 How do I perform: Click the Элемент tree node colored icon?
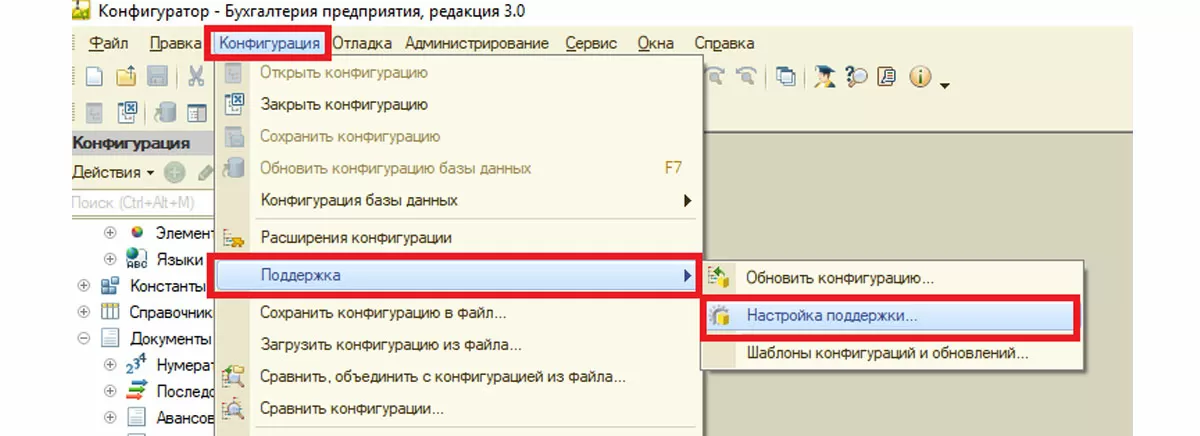coord(137,232)
